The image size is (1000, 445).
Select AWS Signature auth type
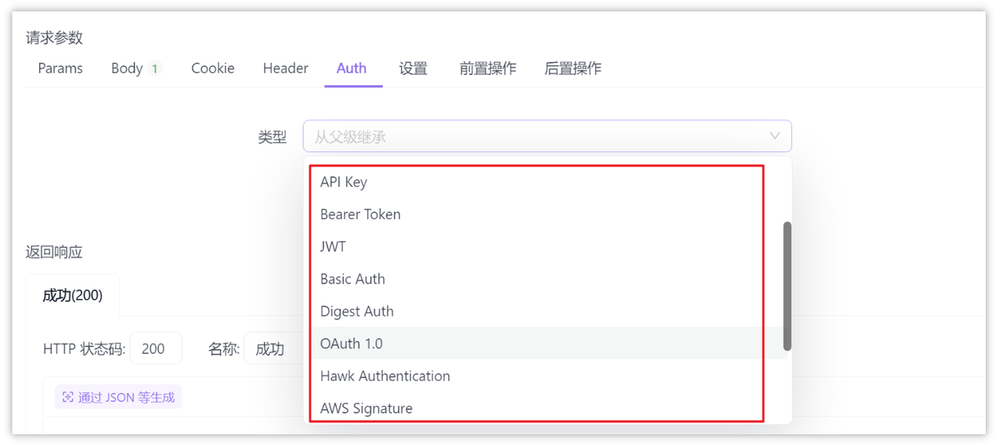366,408
